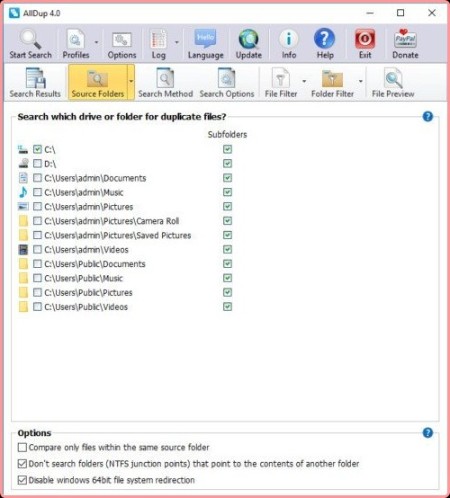The image size is (450, 498).
Task: Click the admin Videos film icon
Action: click(23, 250)
